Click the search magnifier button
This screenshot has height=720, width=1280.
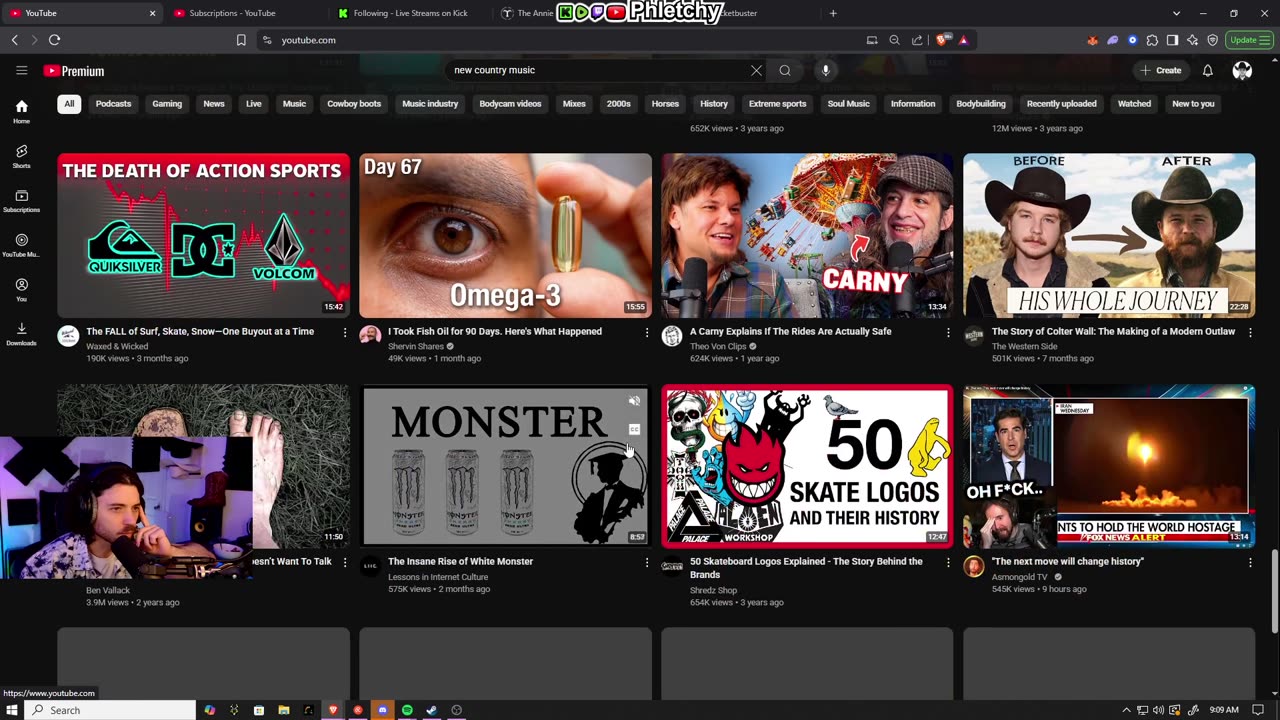click(785, 70)
